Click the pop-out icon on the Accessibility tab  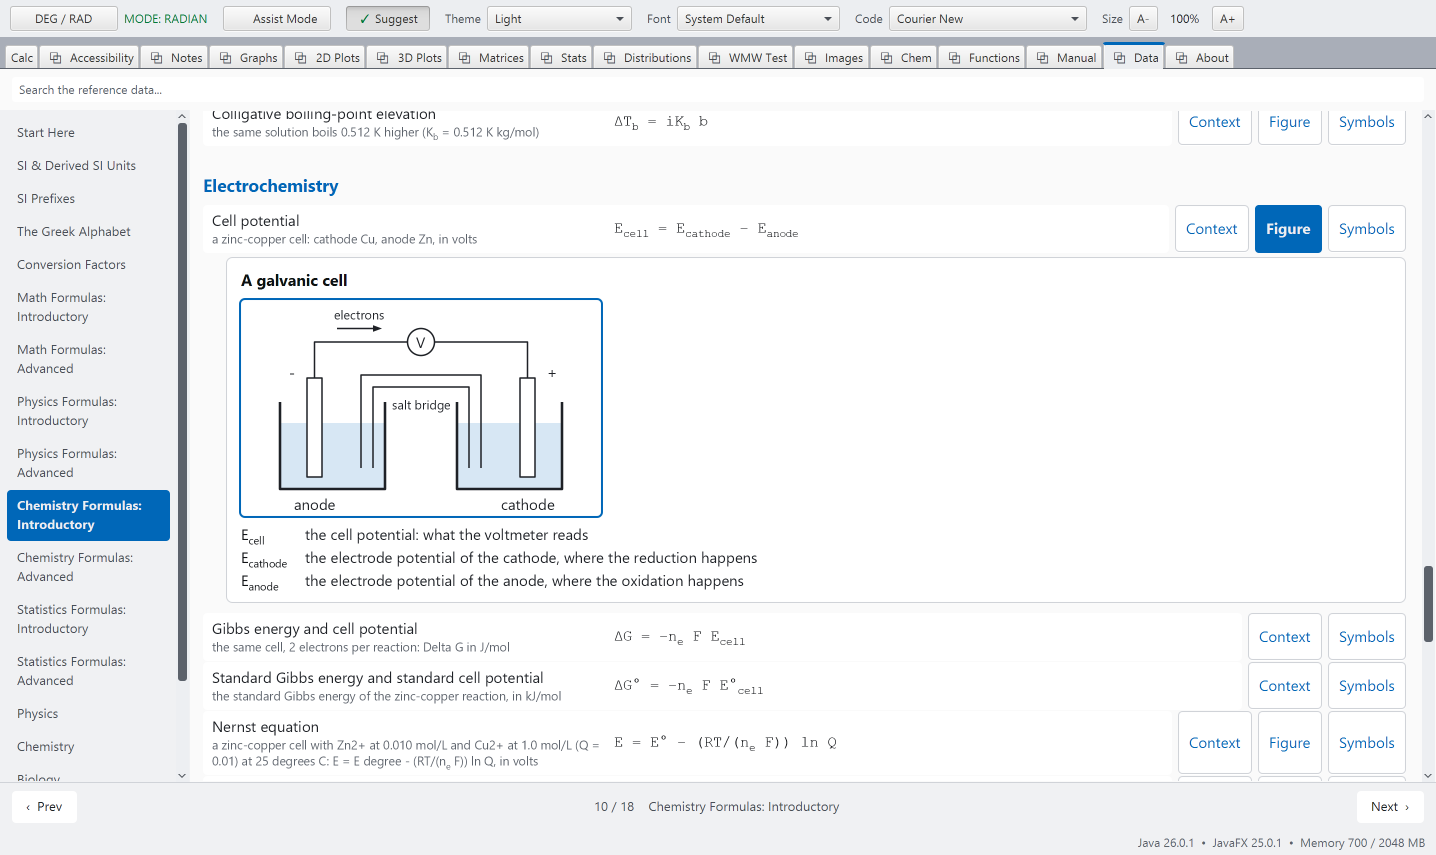[x=56, y=58]
